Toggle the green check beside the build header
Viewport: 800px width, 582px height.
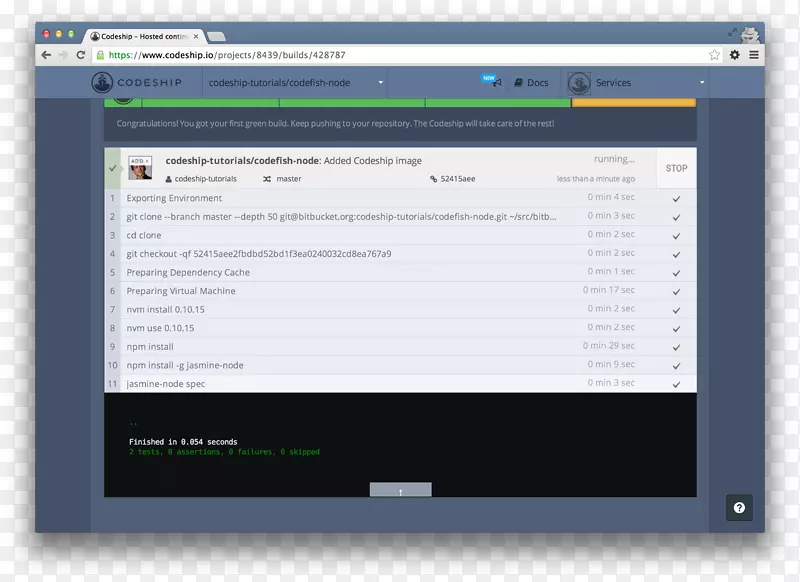tap(110, 168)
